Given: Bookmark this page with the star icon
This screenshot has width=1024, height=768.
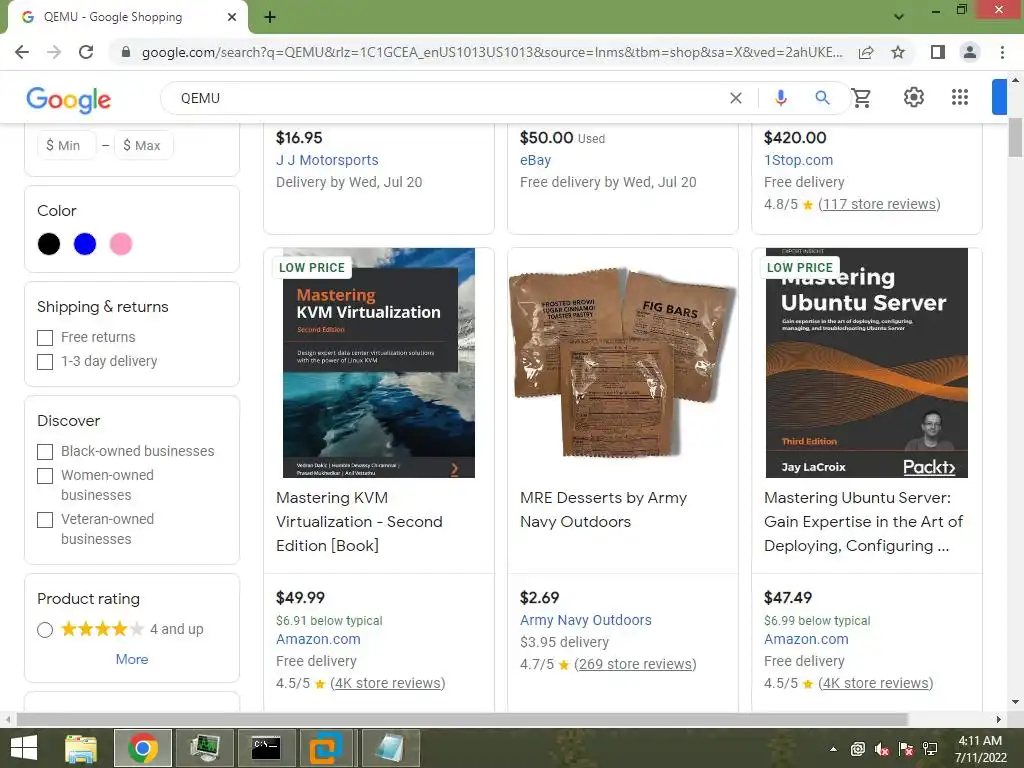Looking at the screenshot, I should pyautogui.click(x=898, y=52).
